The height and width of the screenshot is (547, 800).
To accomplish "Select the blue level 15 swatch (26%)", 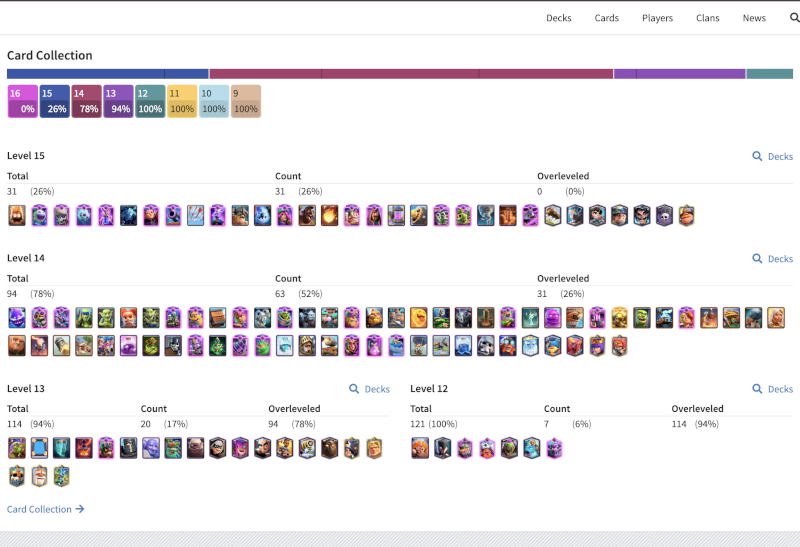I will [55, 101].
